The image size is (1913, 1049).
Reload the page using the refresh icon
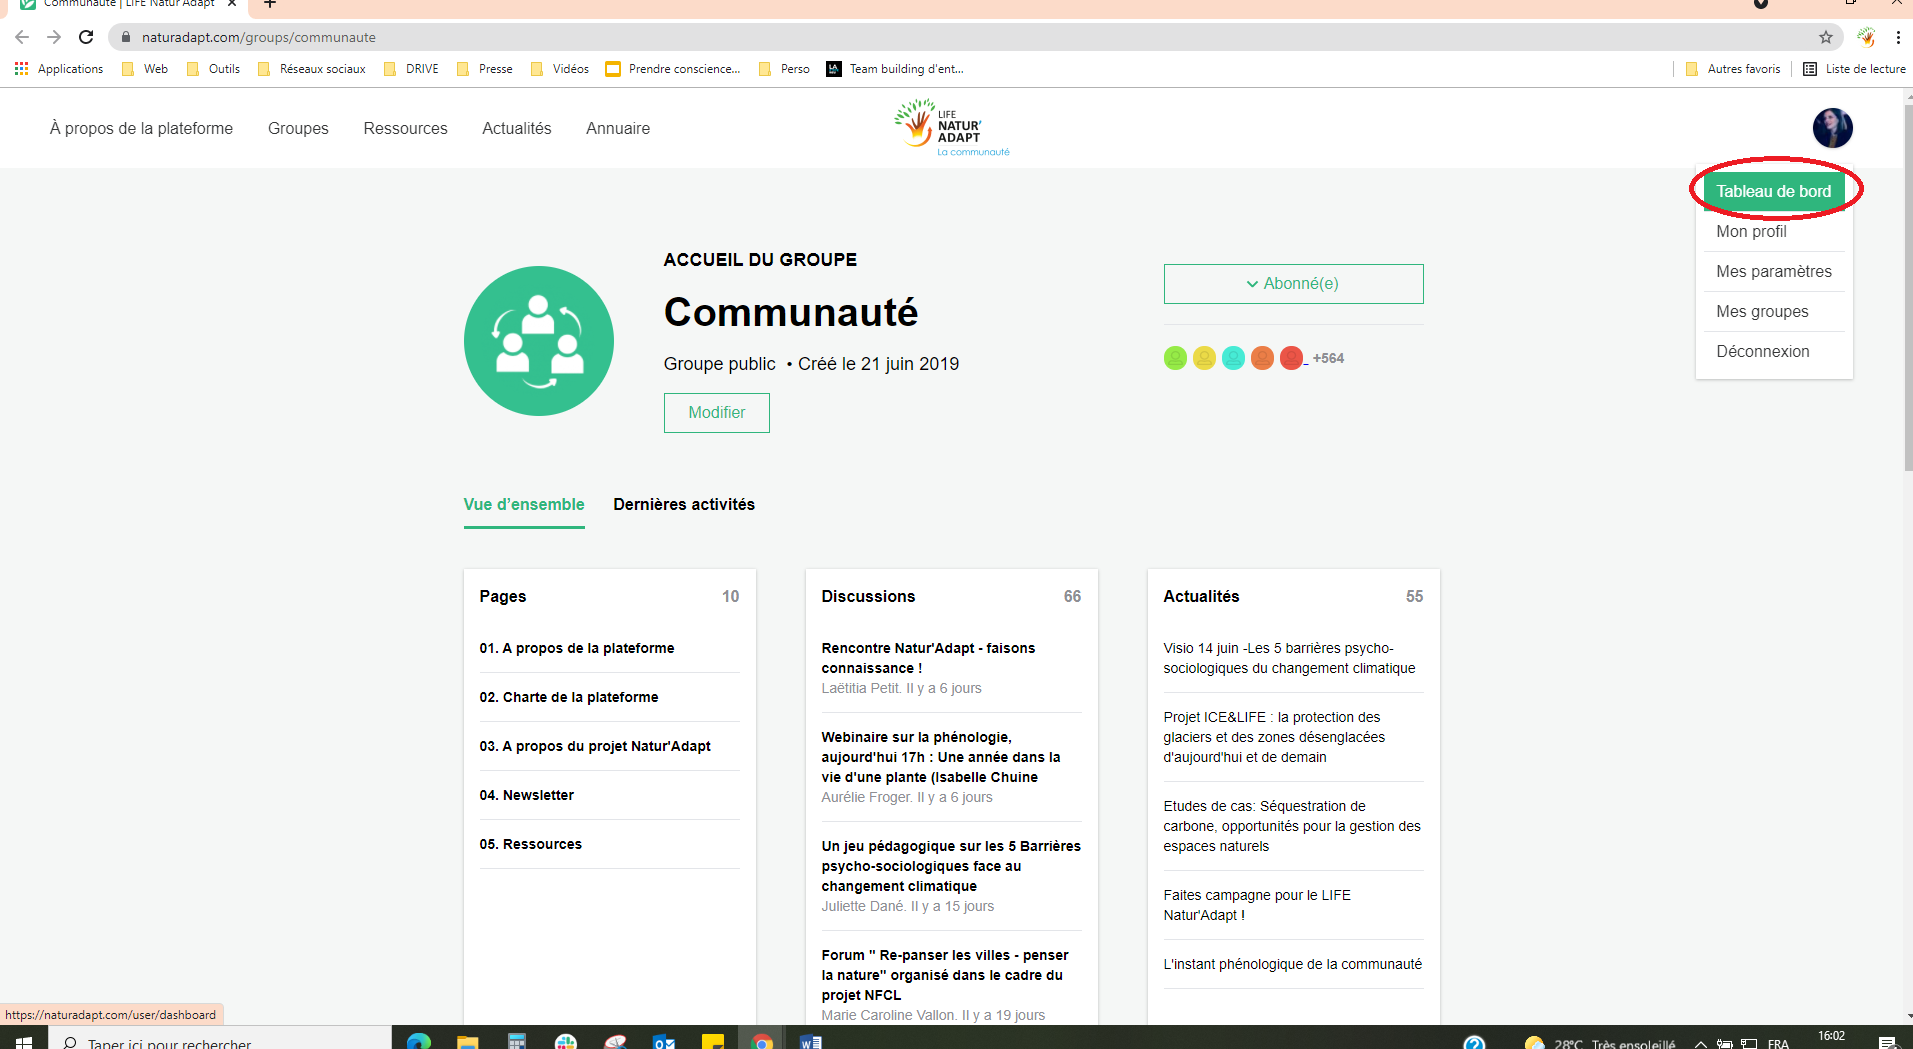pos(86,37)
